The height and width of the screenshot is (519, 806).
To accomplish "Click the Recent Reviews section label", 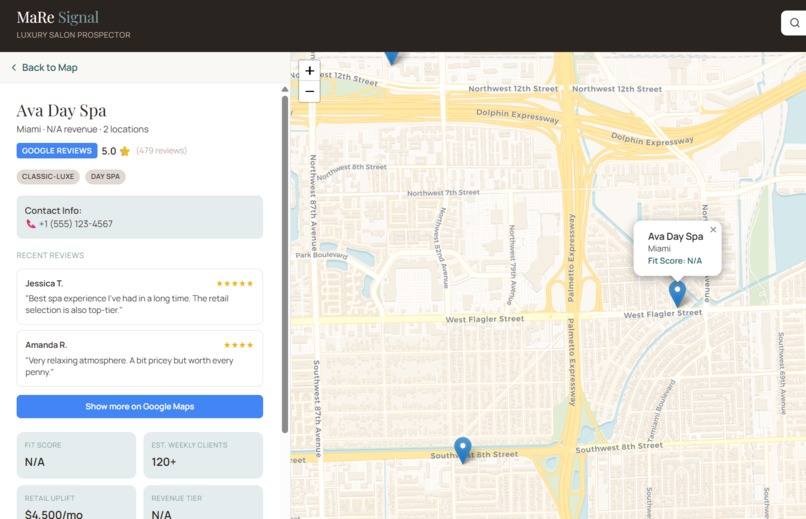I will [x=50, y=255].
